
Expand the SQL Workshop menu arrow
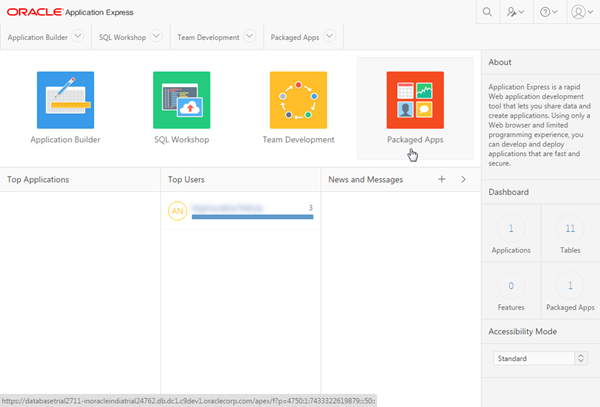click(156, 36)
